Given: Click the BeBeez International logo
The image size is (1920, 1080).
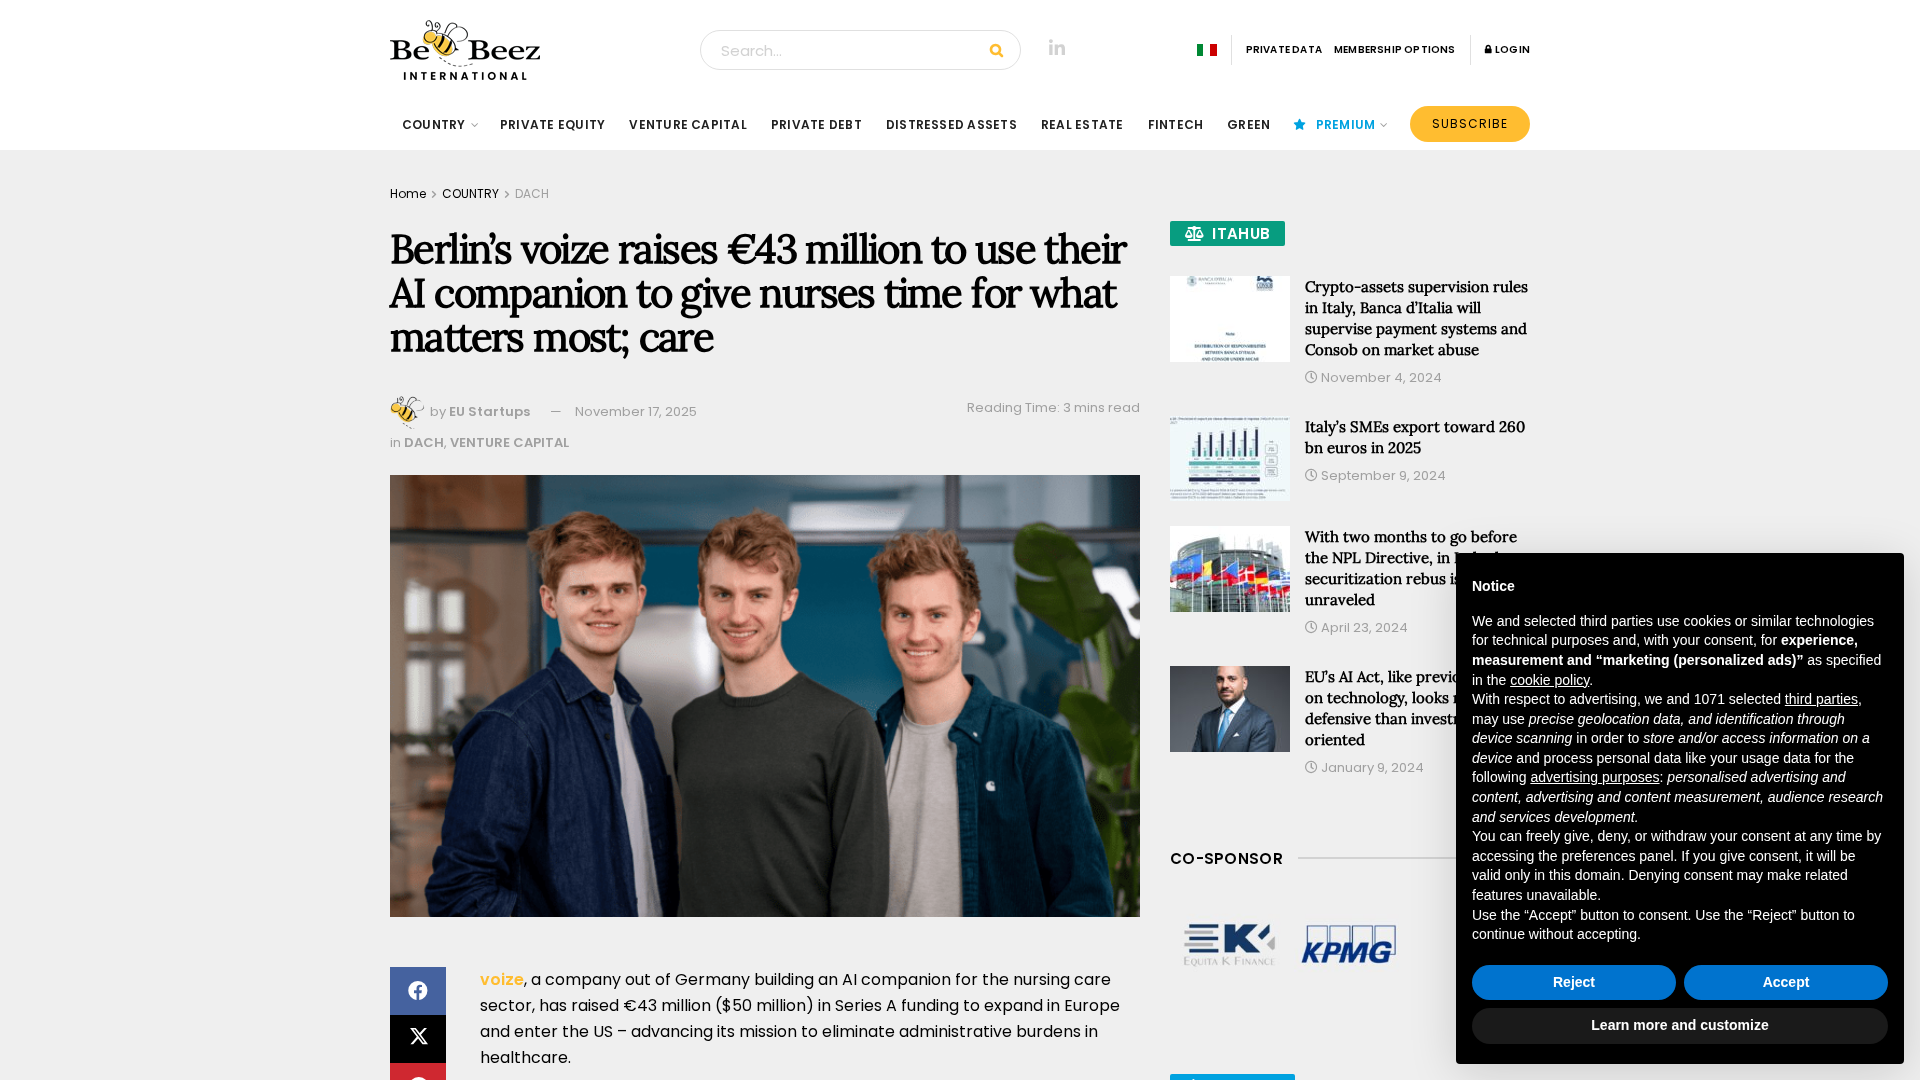Looking at the screenshot, I should pos(465,50).
